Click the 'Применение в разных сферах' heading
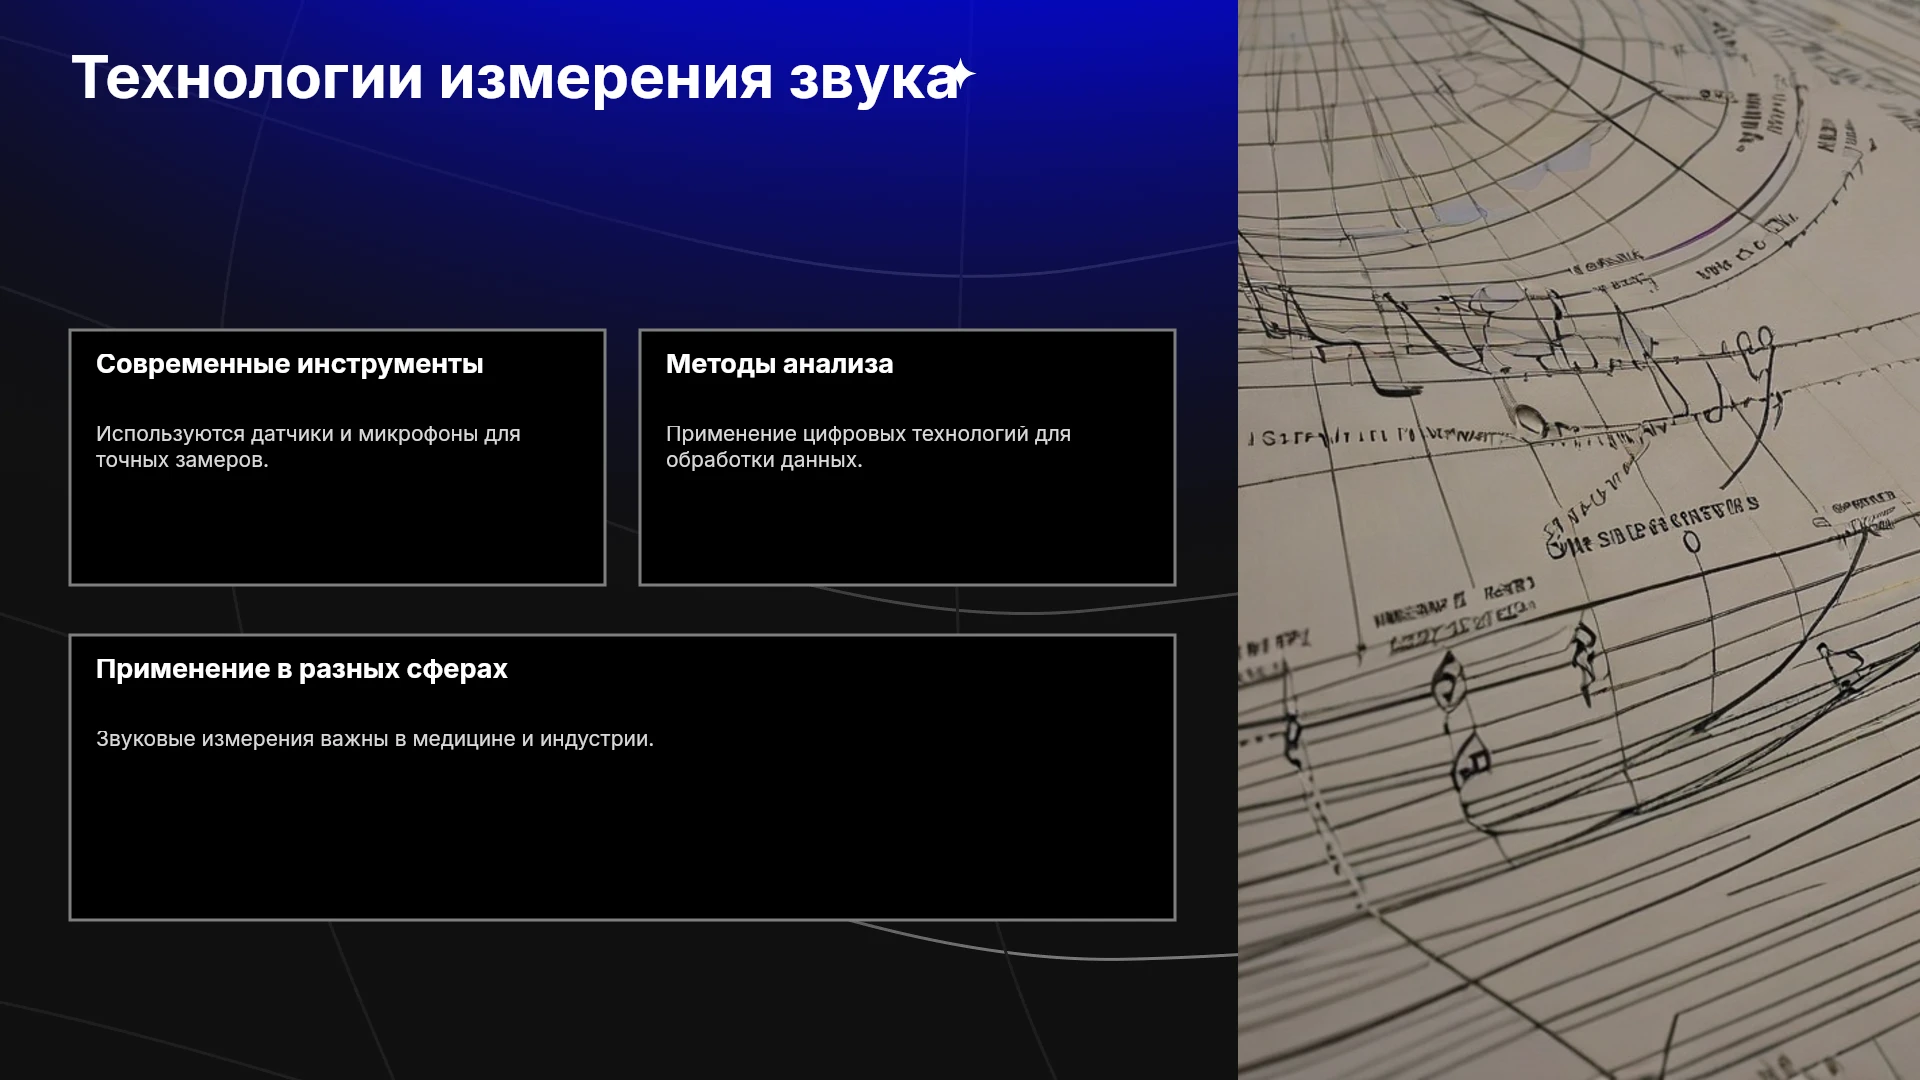Image resolution: width=1920 pixels, height=1080 pixels. pos(301,669)
